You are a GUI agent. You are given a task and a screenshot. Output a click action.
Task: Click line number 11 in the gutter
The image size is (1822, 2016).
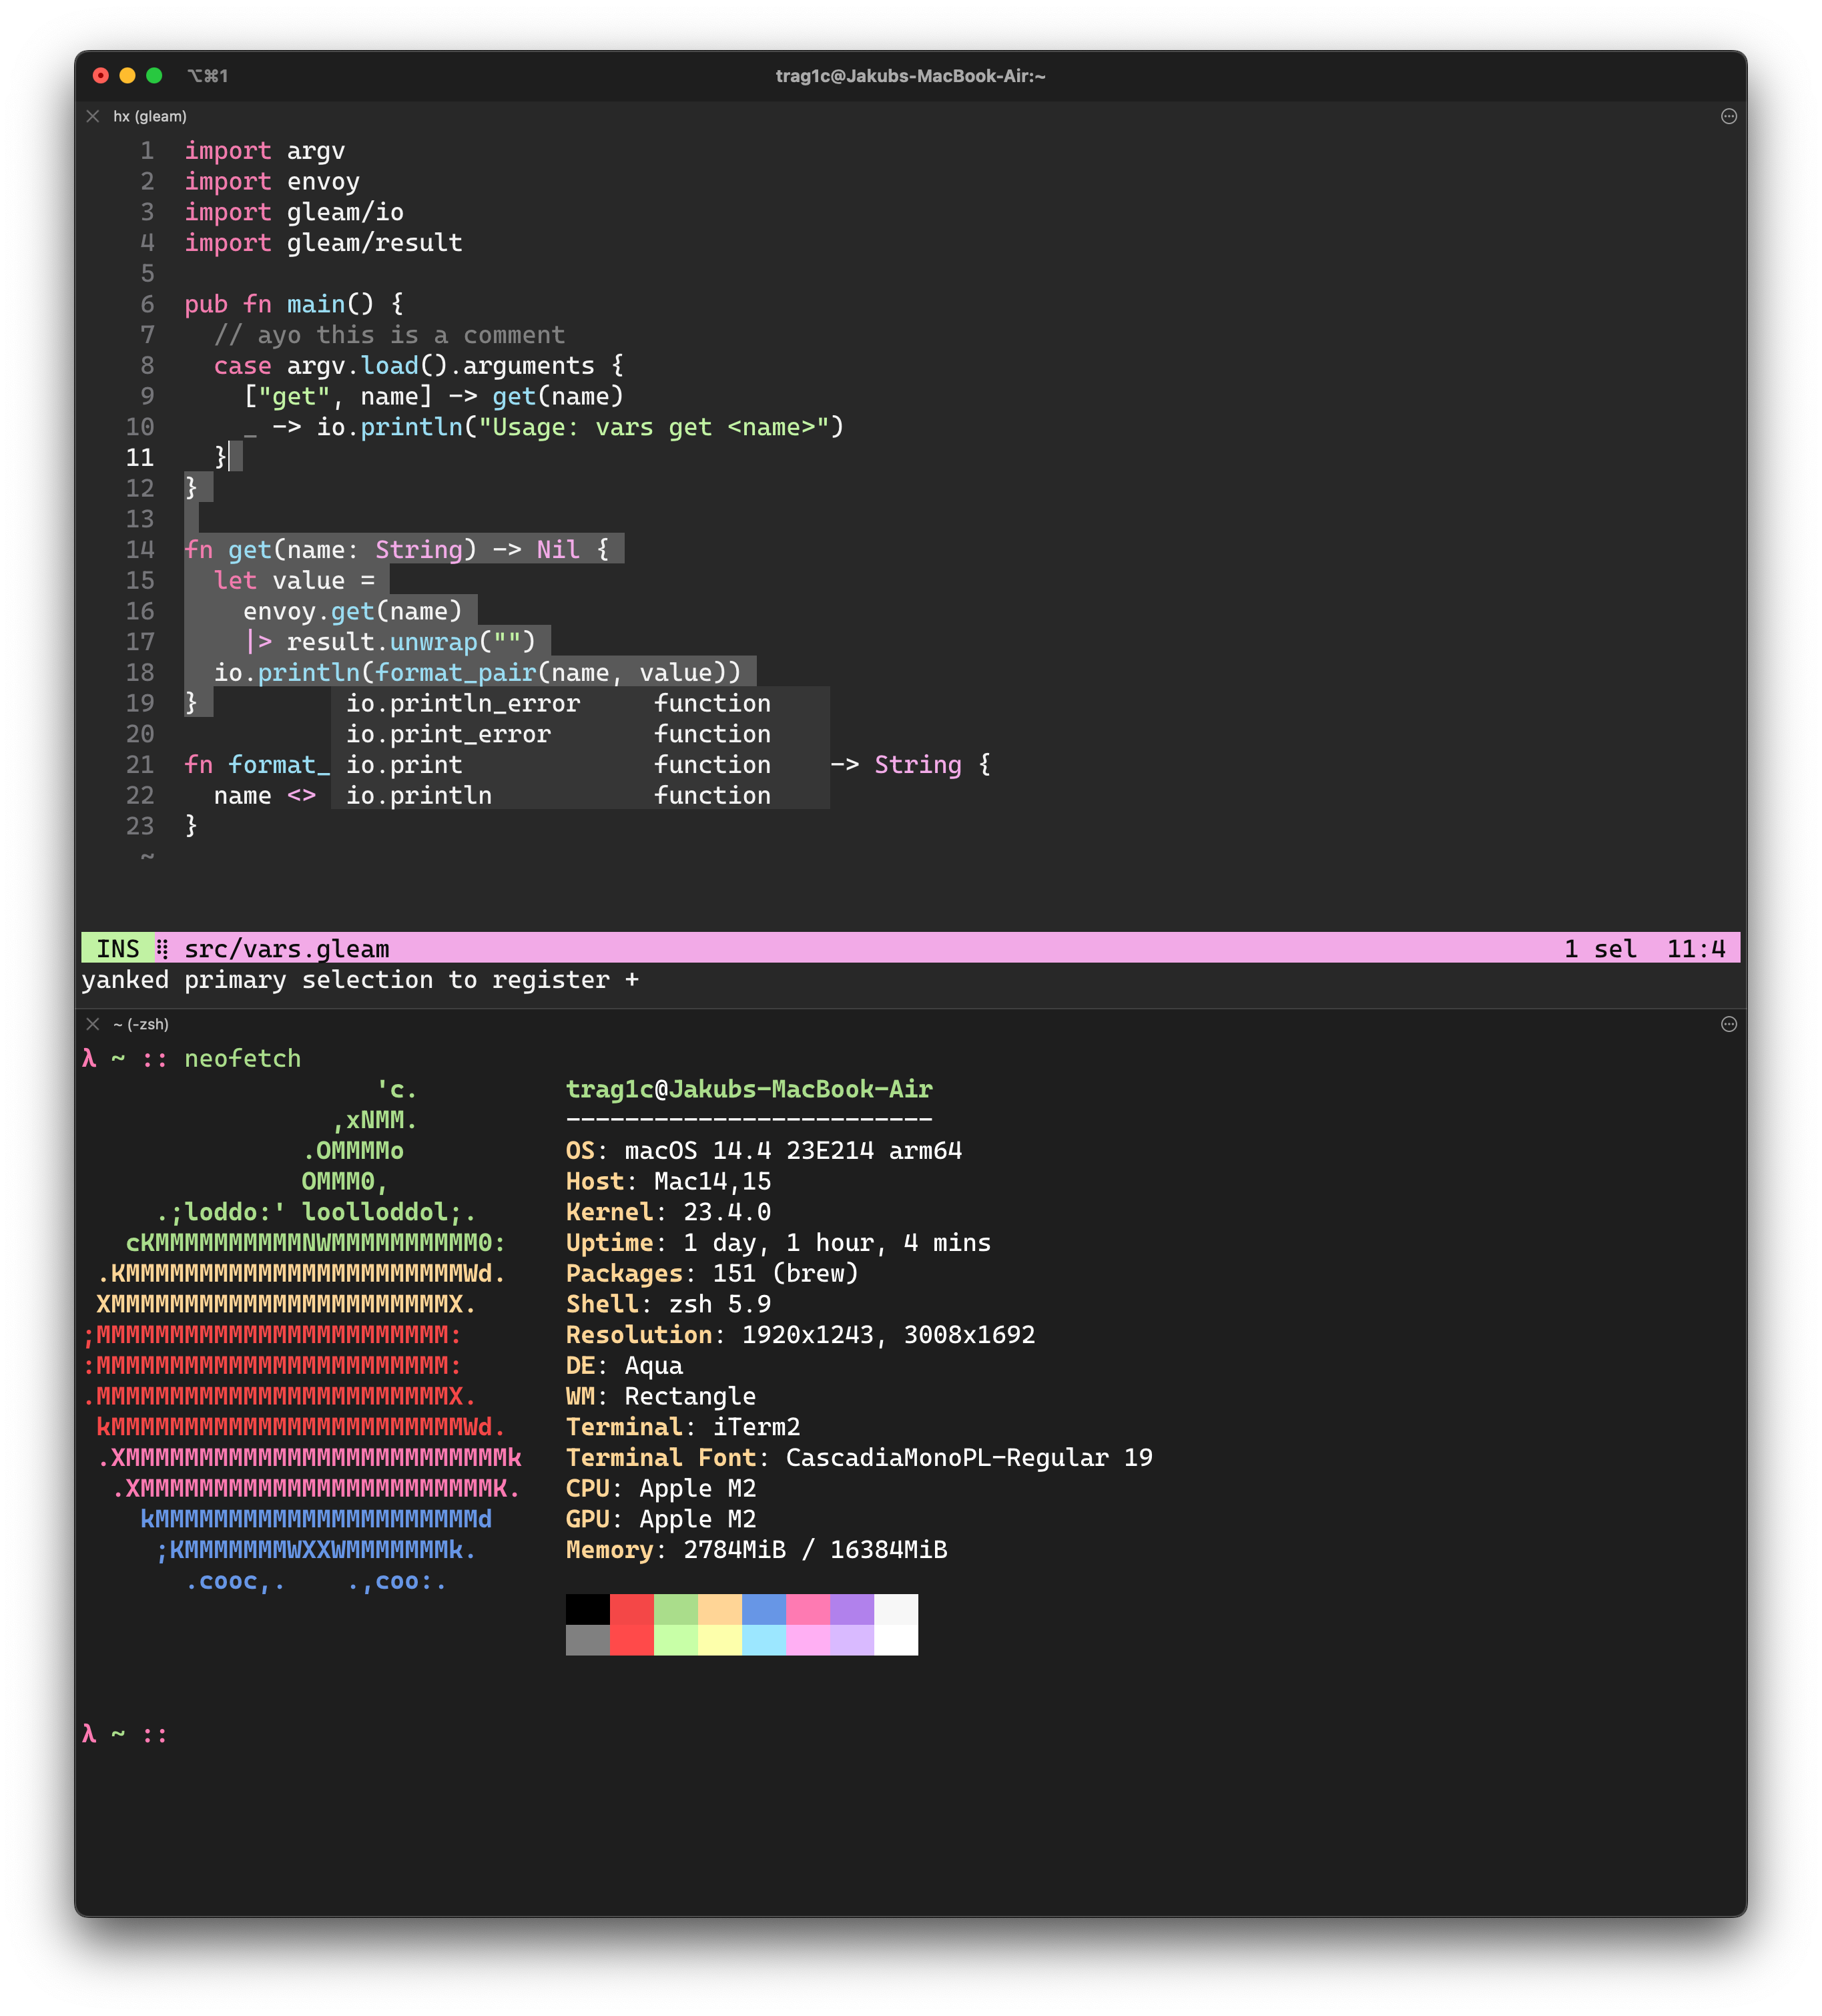pos(140,457)
